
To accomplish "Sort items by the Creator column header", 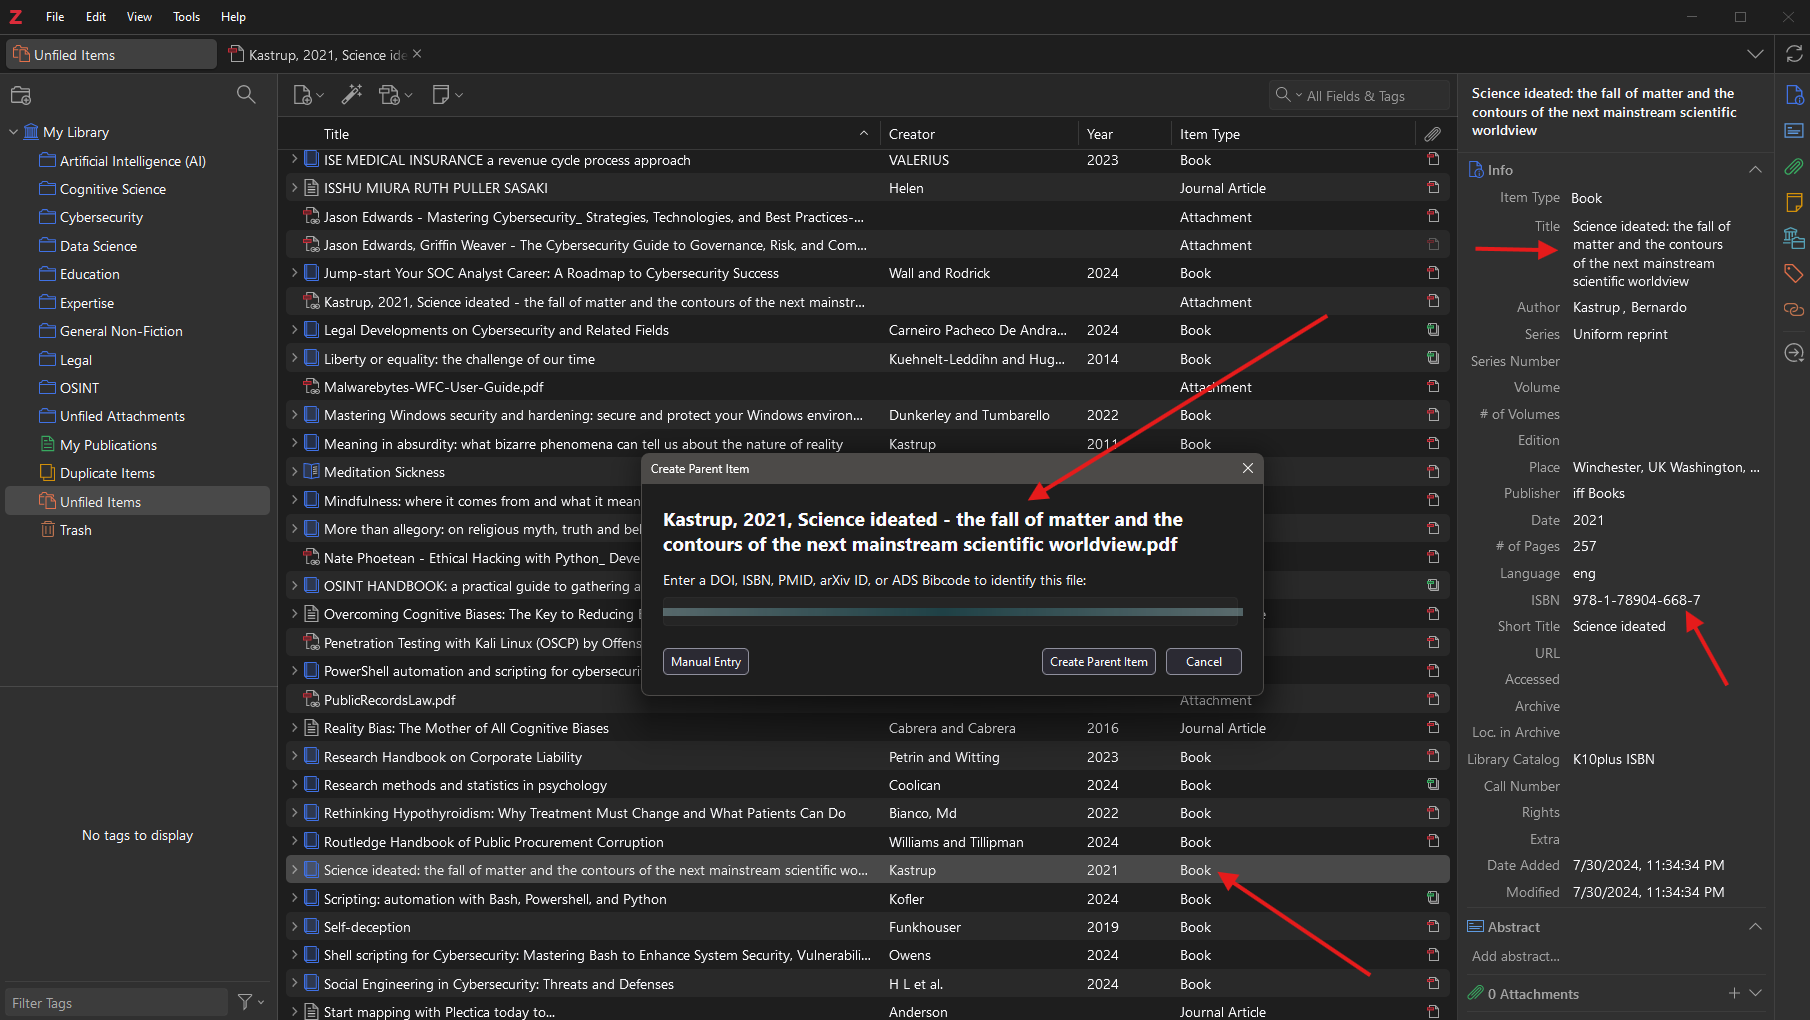I will coord(978,134).
